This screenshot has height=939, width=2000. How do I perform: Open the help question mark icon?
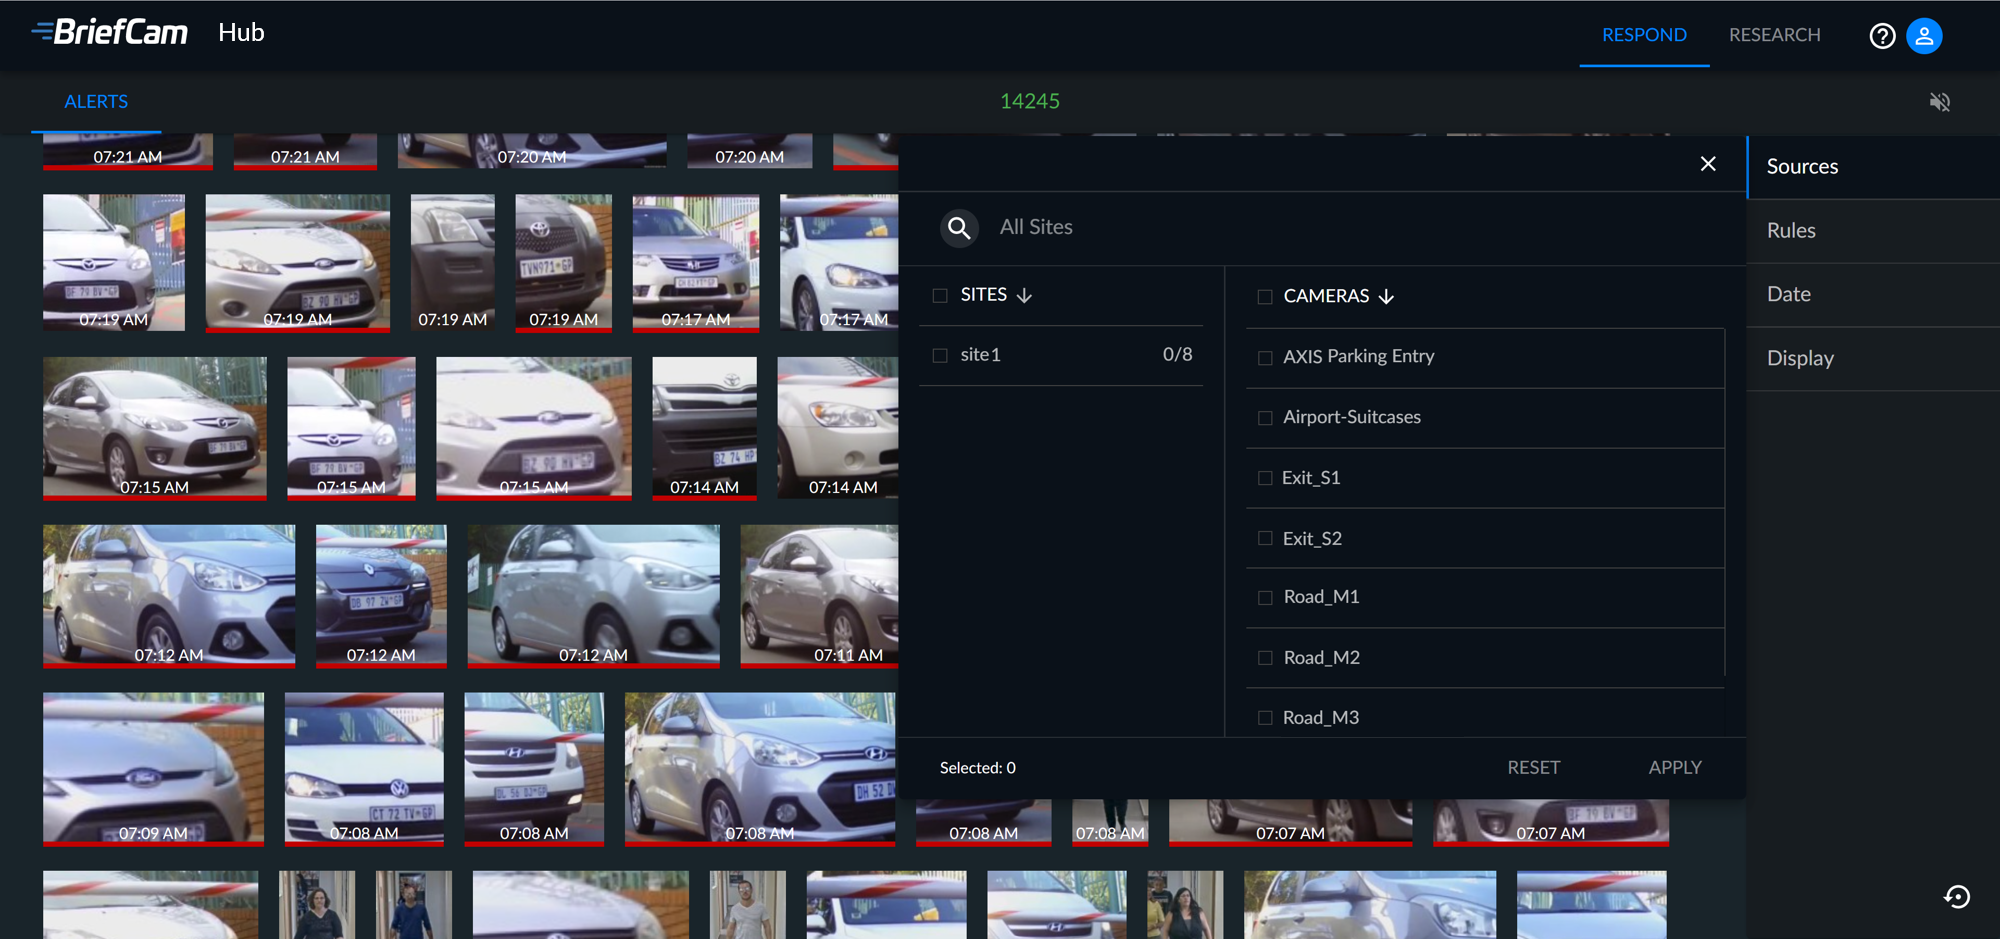[1882, 36]
